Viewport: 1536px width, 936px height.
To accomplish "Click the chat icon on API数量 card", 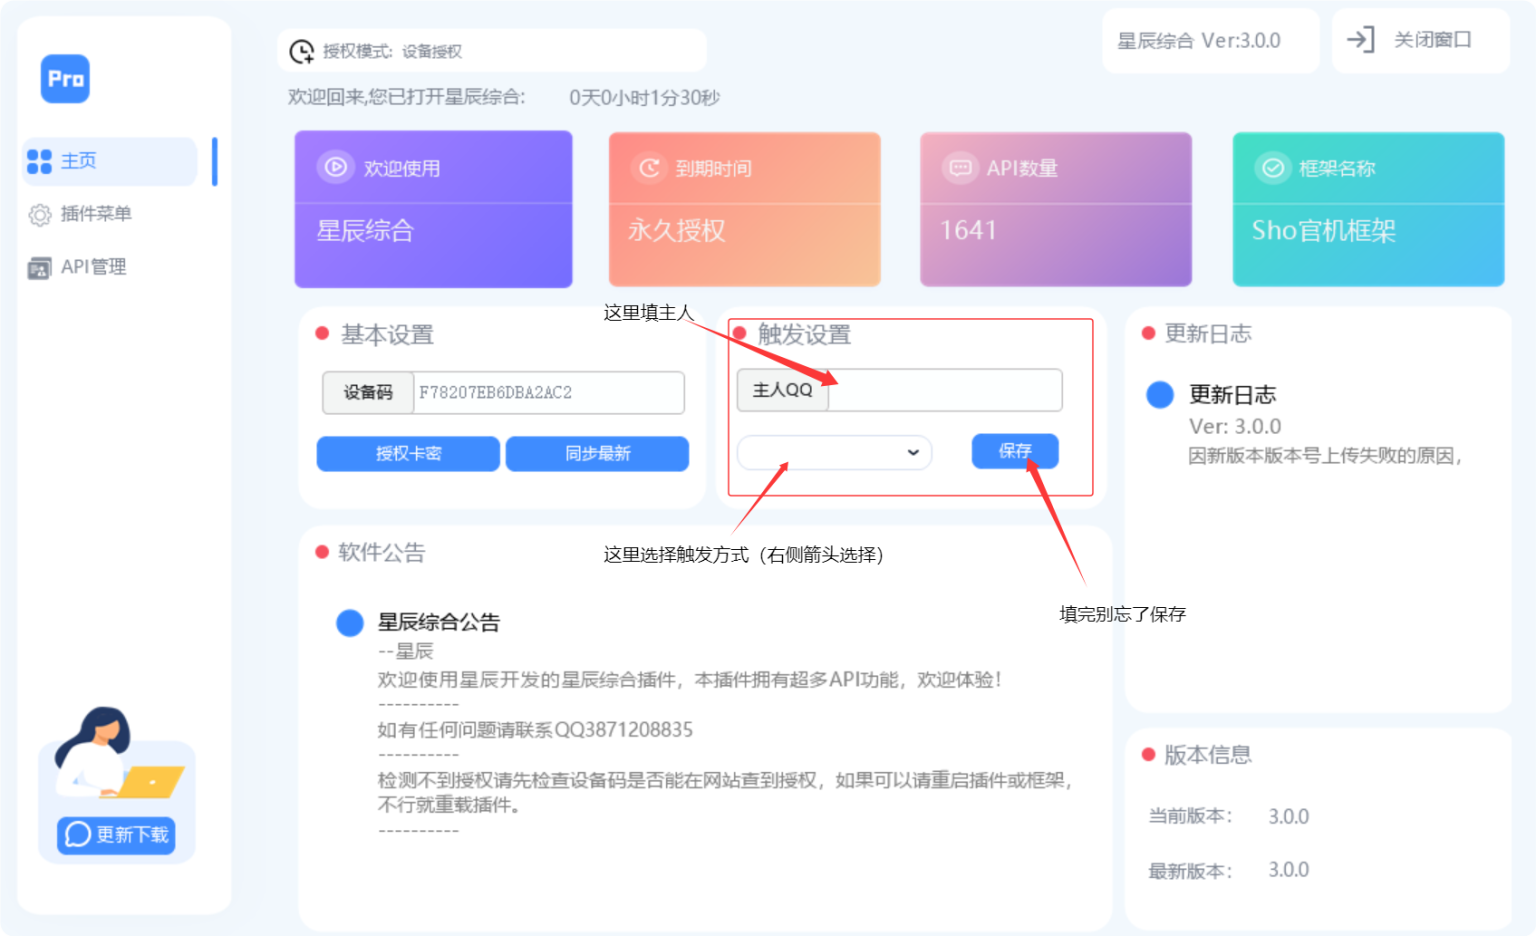I will pyautogui.click(x=960, y=168).
